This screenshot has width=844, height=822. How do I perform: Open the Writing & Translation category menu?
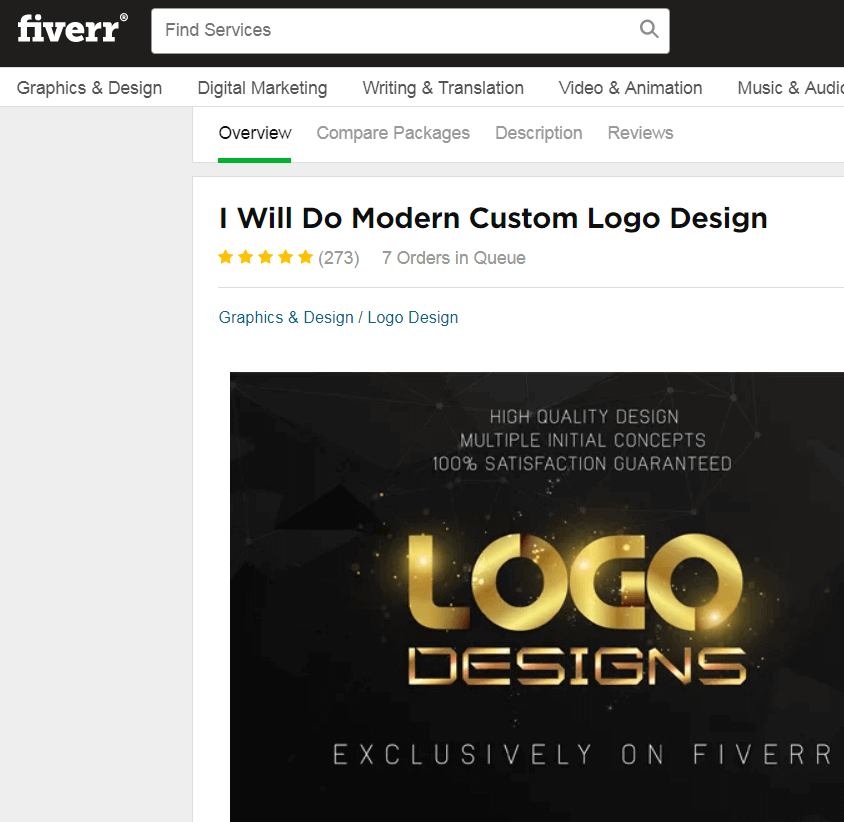[443, 88]
